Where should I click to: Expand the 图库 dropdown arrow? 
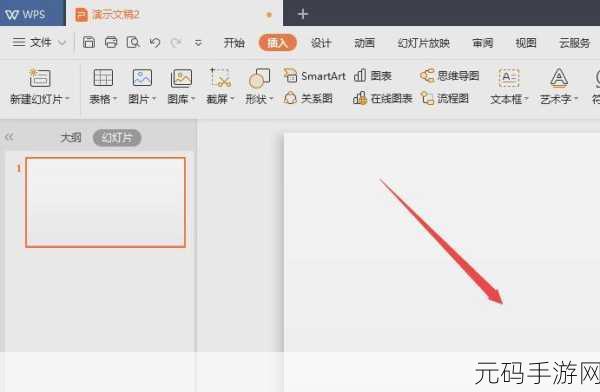pos(193,99)
